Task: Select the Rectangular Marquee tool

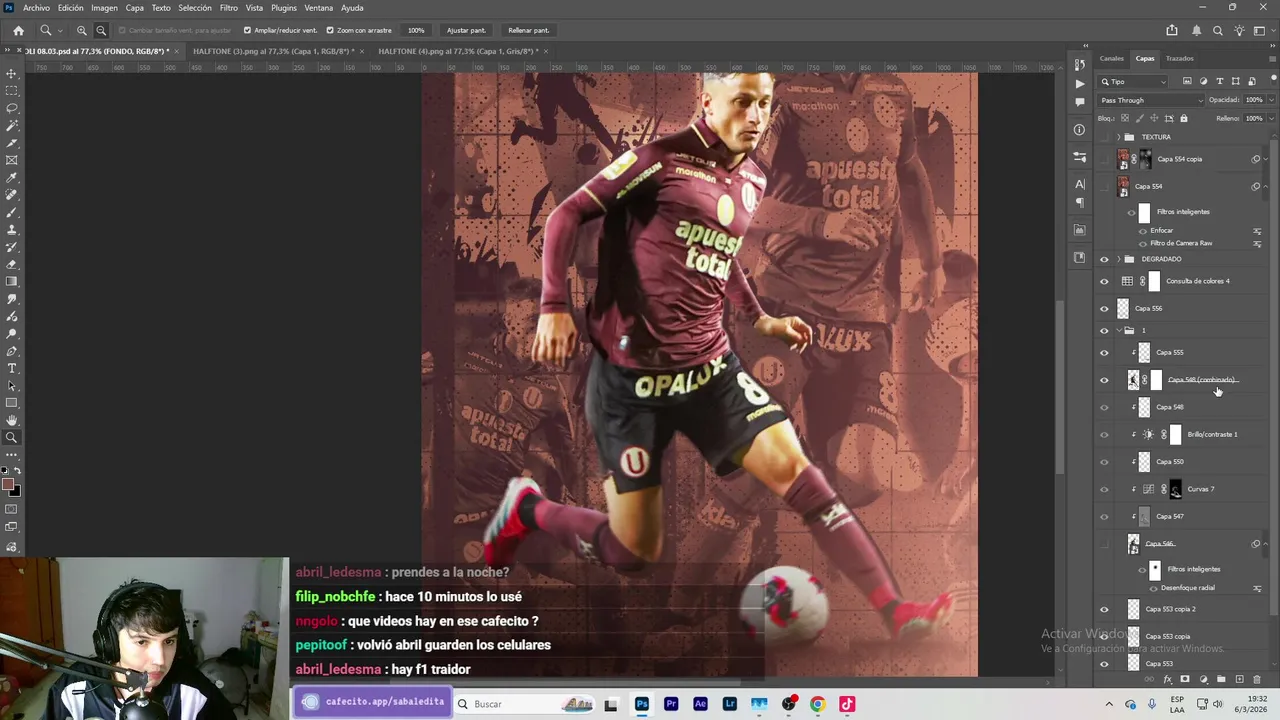Action: 12,91
